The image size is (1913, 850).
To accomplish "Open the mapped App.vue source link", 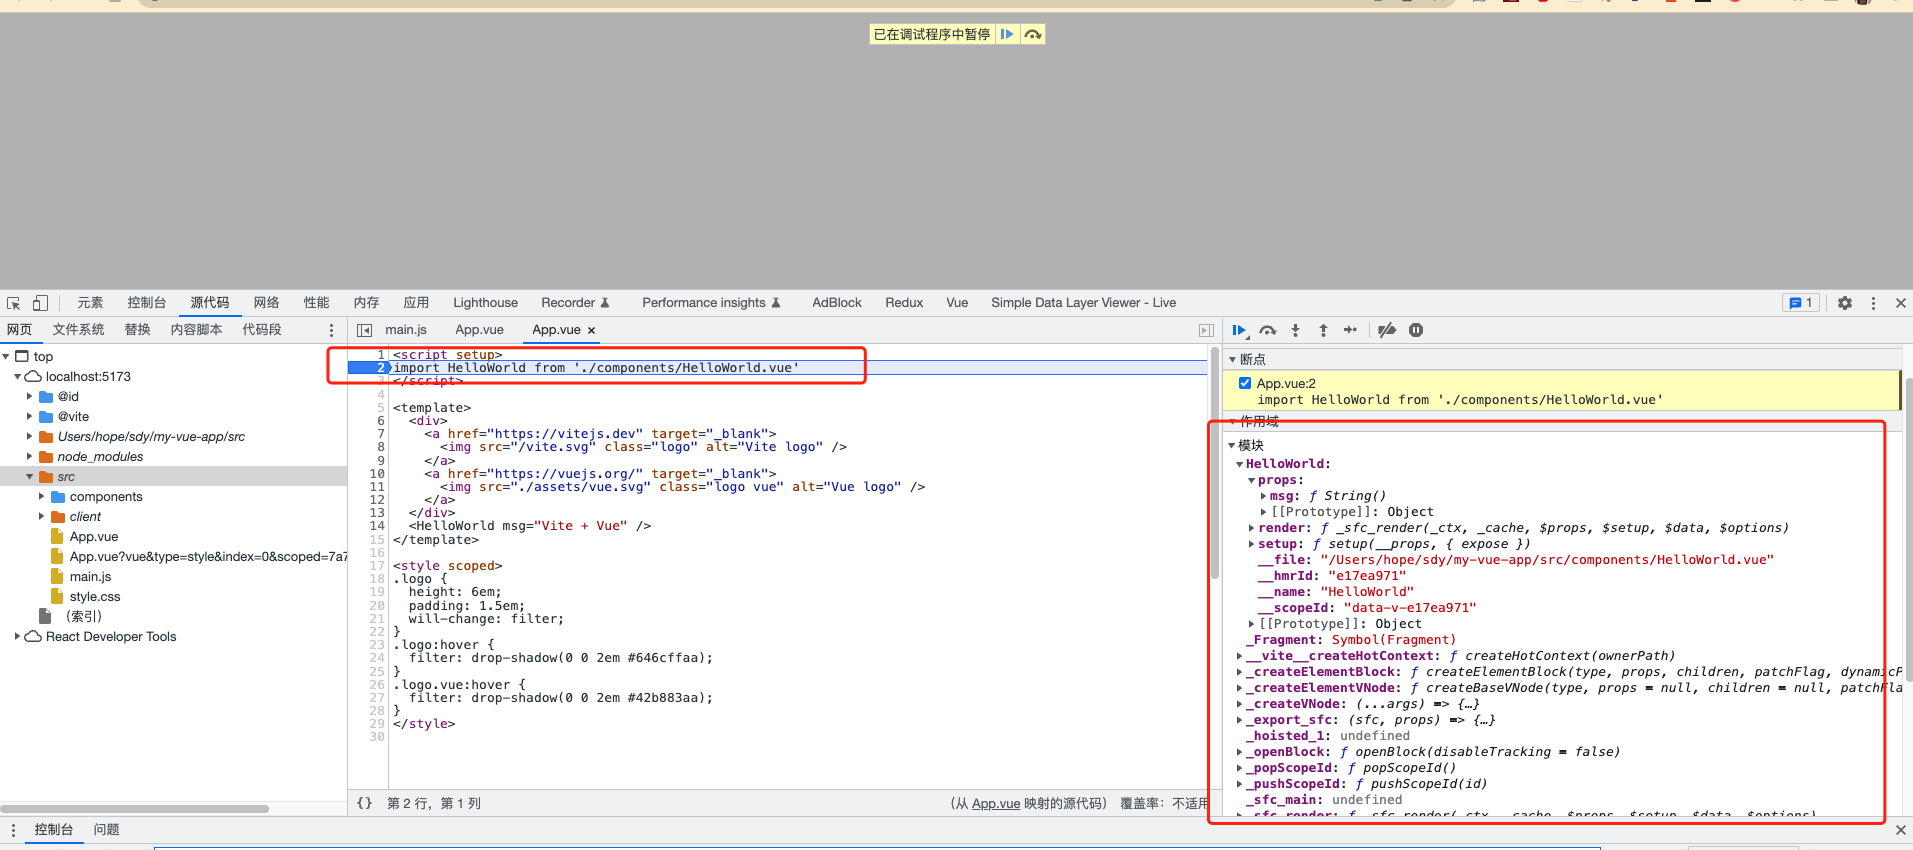I will 995,803.
